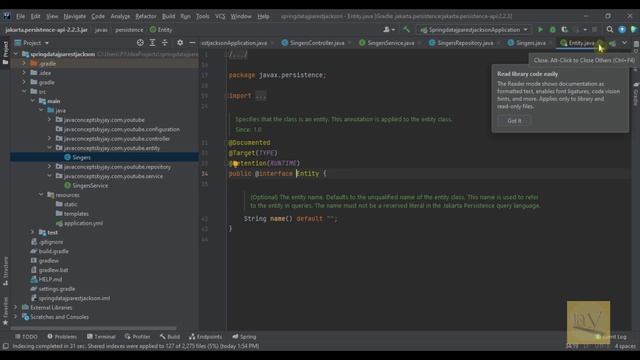Viewport: 640px width, 360px height.
Task: Click the persistence breadcrumb in navigation bar
Action: 129,30
